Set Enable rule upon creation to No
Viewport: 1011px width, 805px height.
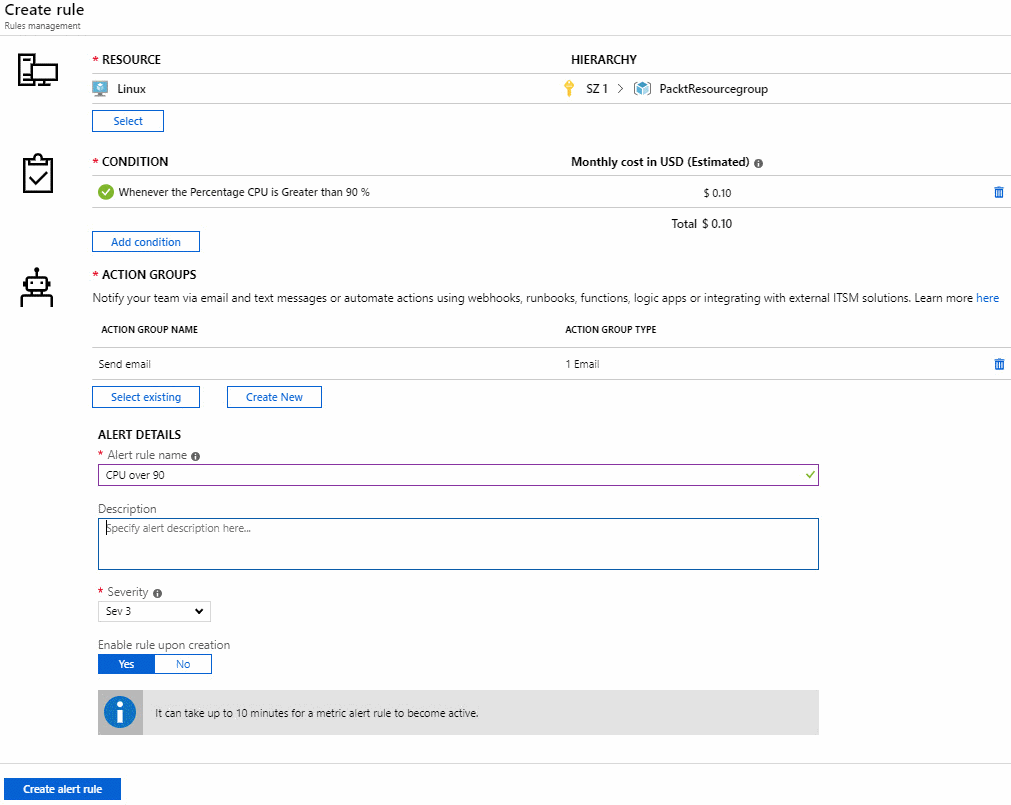(x=183, y=664)
